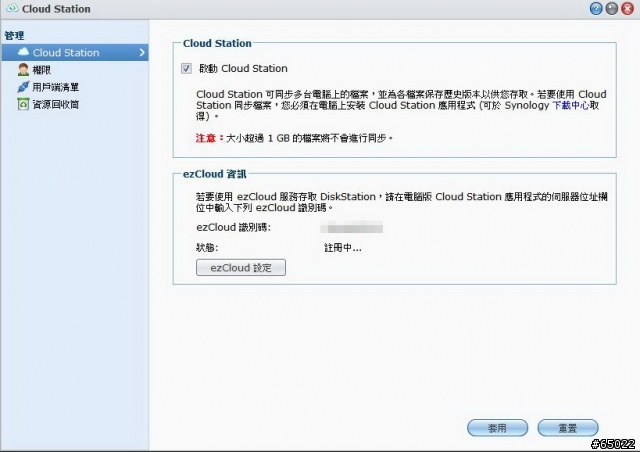Click the Cloud Station window title text

click(56, 9)
